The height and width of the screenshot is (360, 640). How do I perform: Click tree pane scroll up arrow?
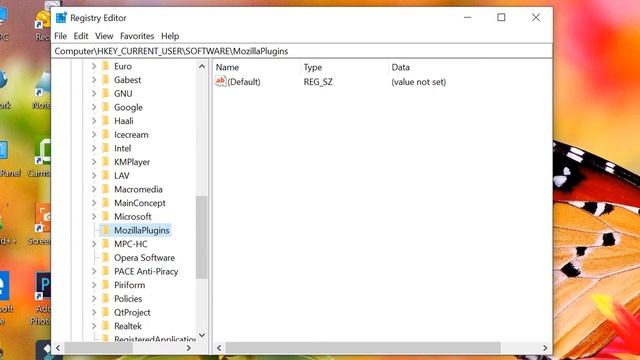pyautogui.click(x=202, y=66)
